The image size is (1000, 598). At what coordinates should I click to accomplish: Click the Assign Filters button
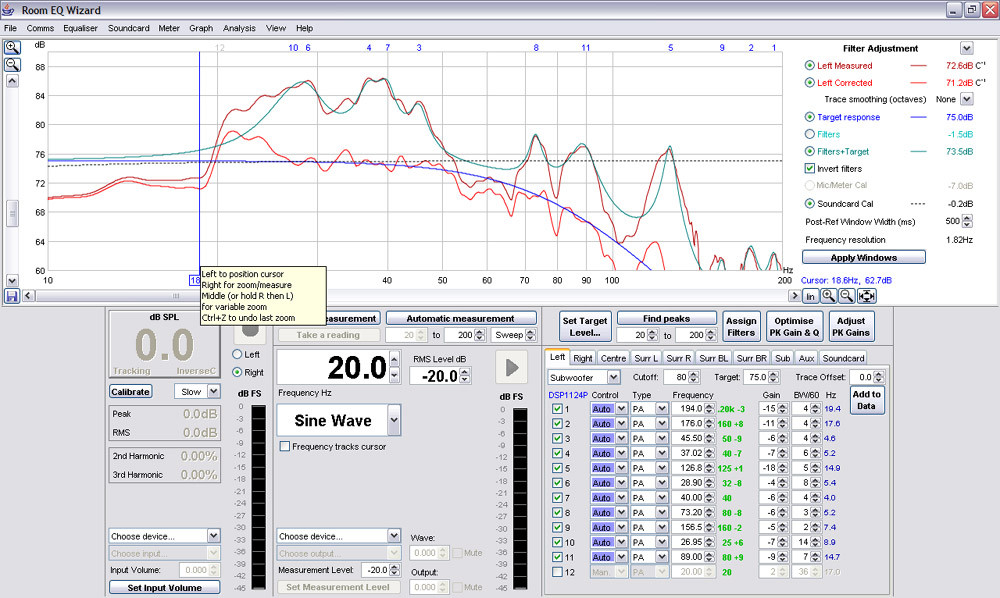pyautogui.click(x=740, y=326)
